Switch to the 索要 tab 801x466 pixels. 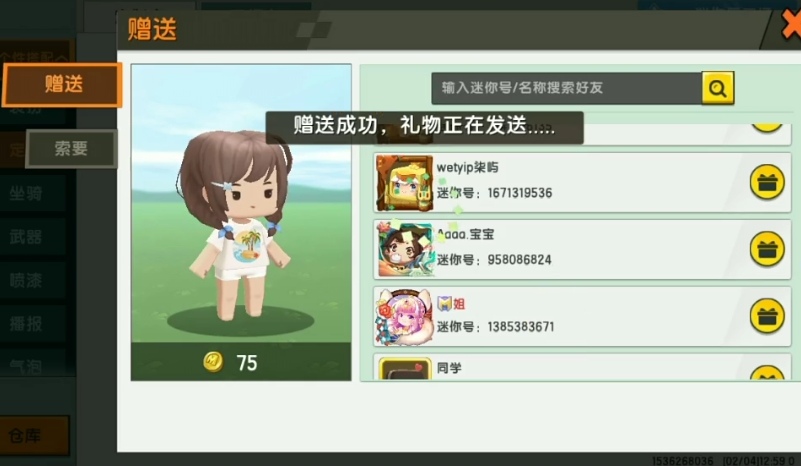(x=71, y=149)
